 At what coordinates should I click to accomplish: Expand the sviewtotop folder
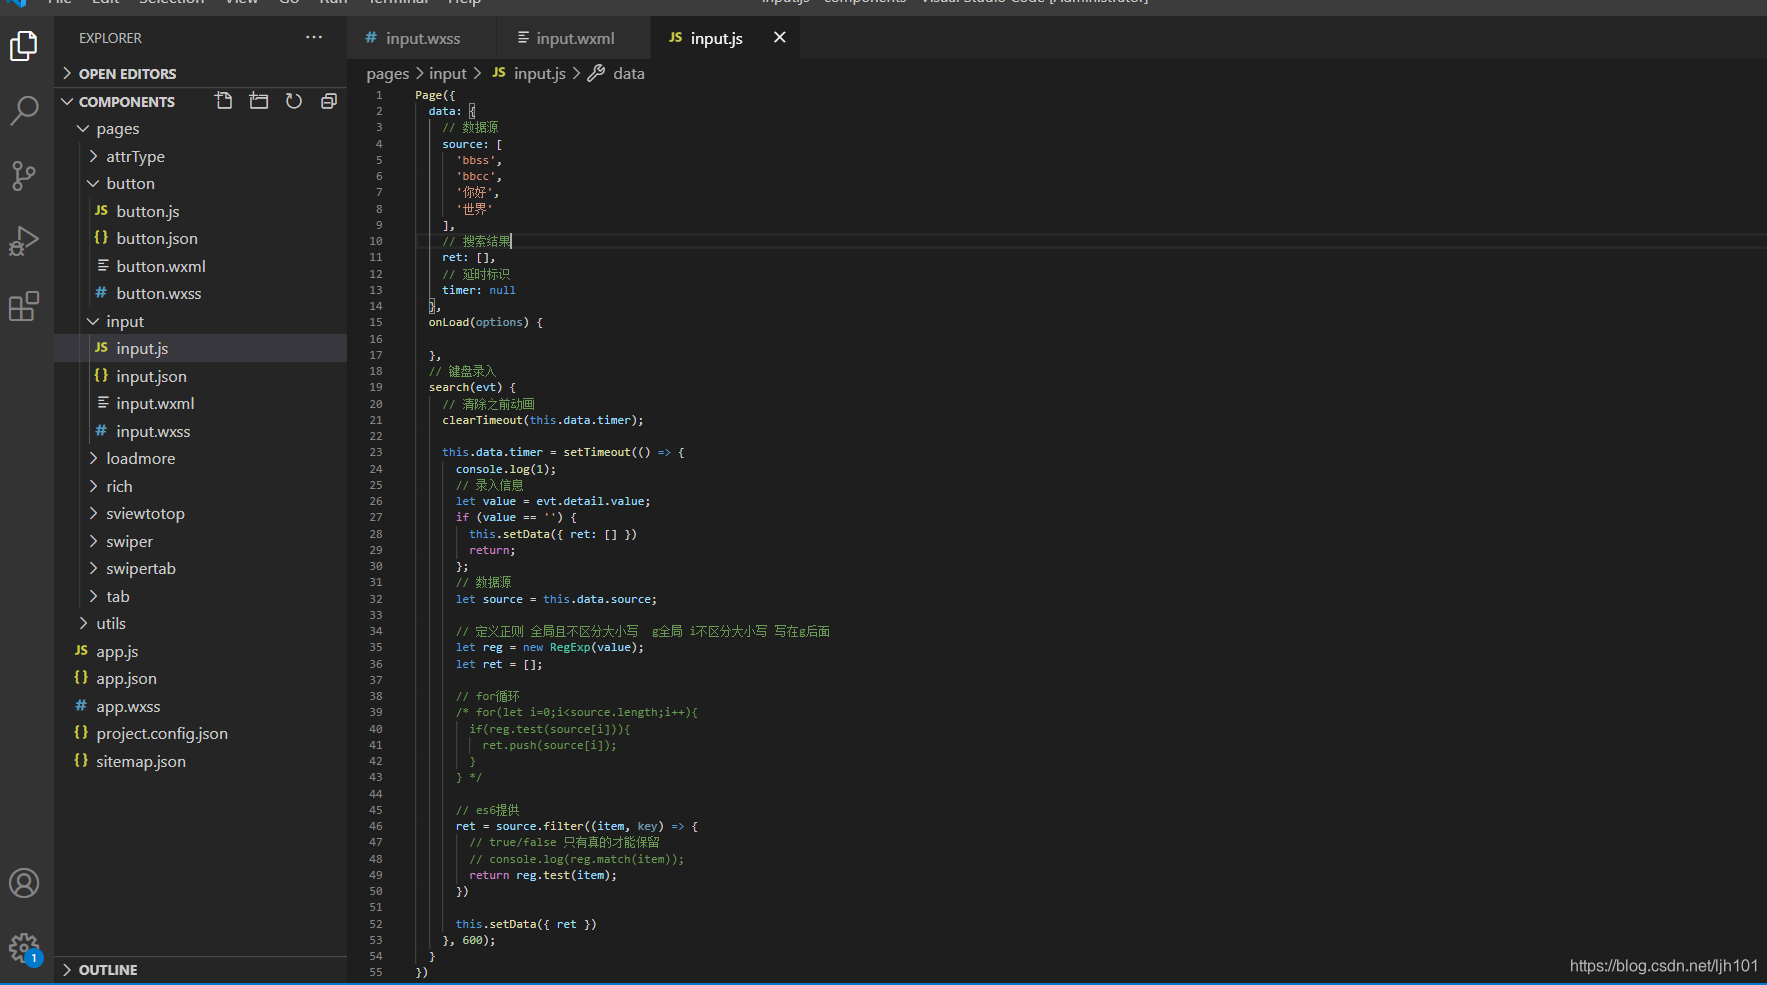tap(200, 513)
